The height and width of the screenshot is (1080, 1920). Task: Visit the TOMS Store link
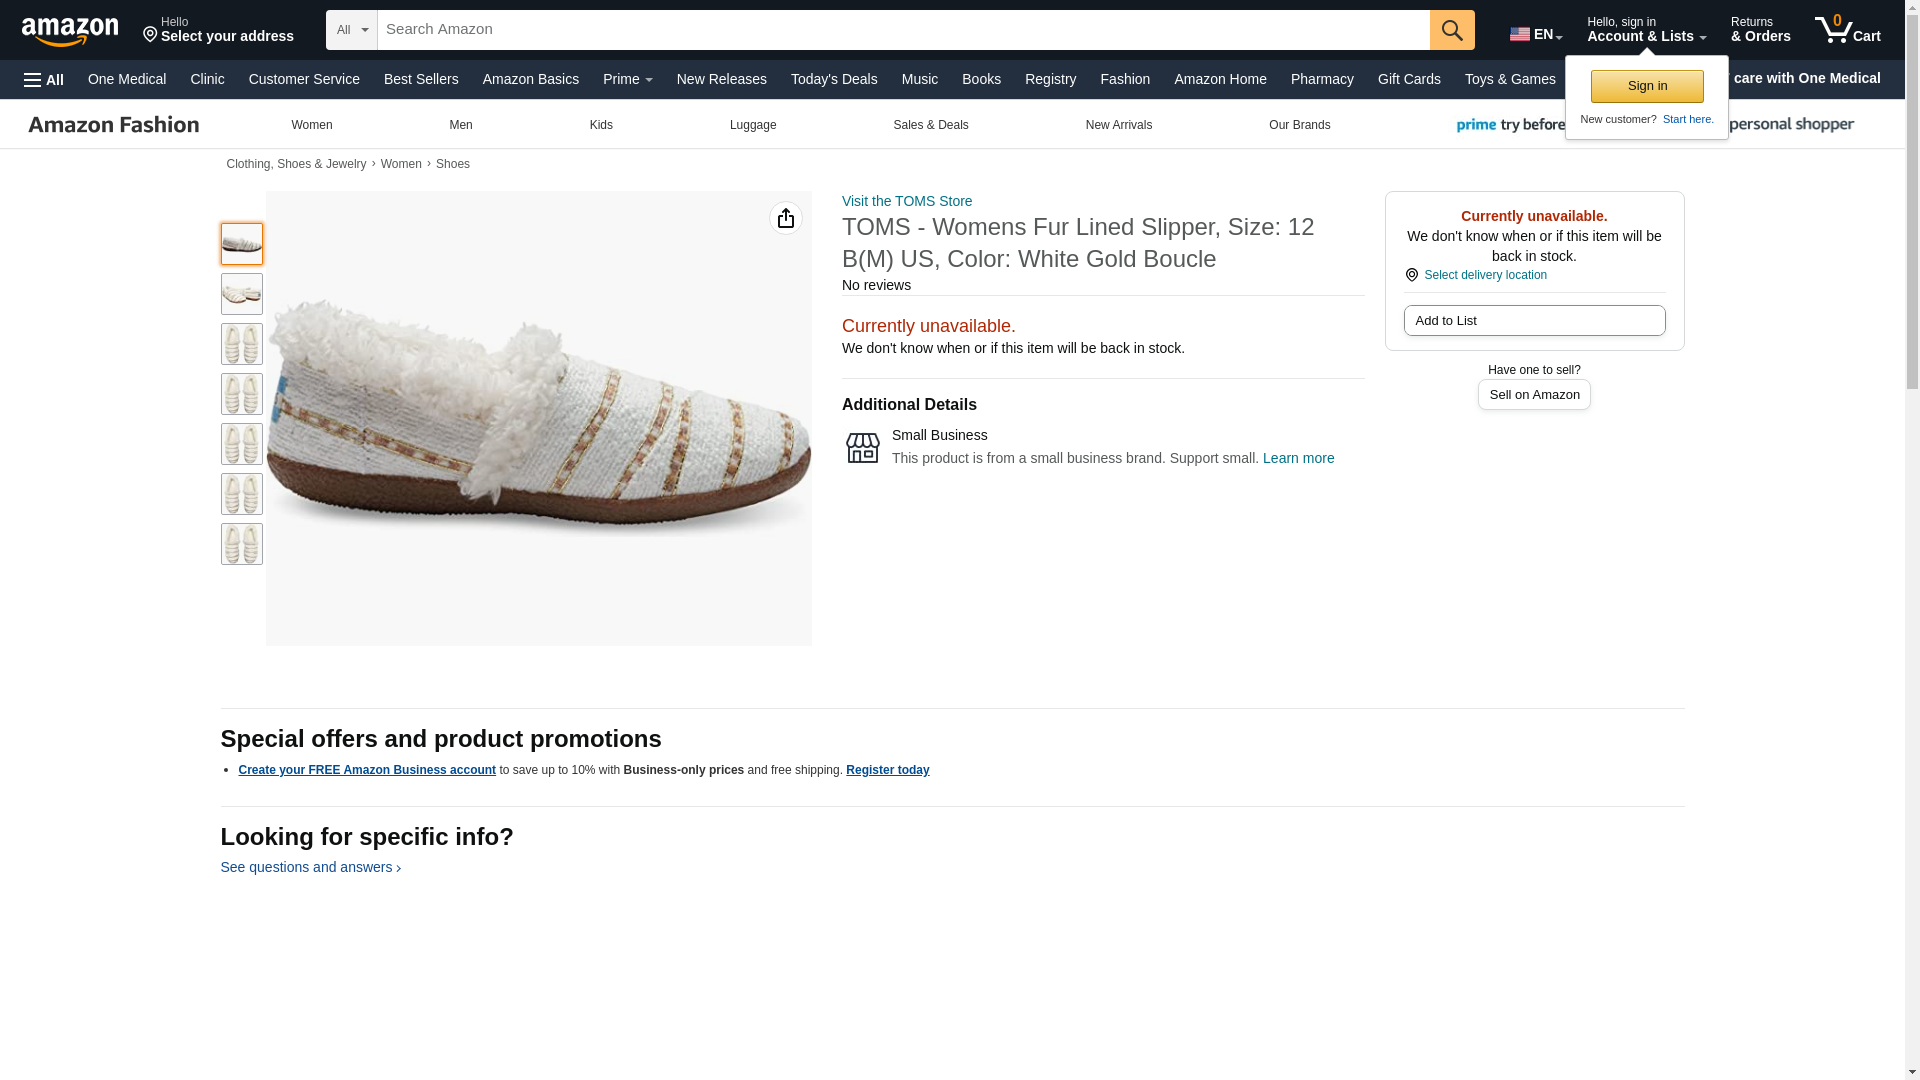pos(906,201)
